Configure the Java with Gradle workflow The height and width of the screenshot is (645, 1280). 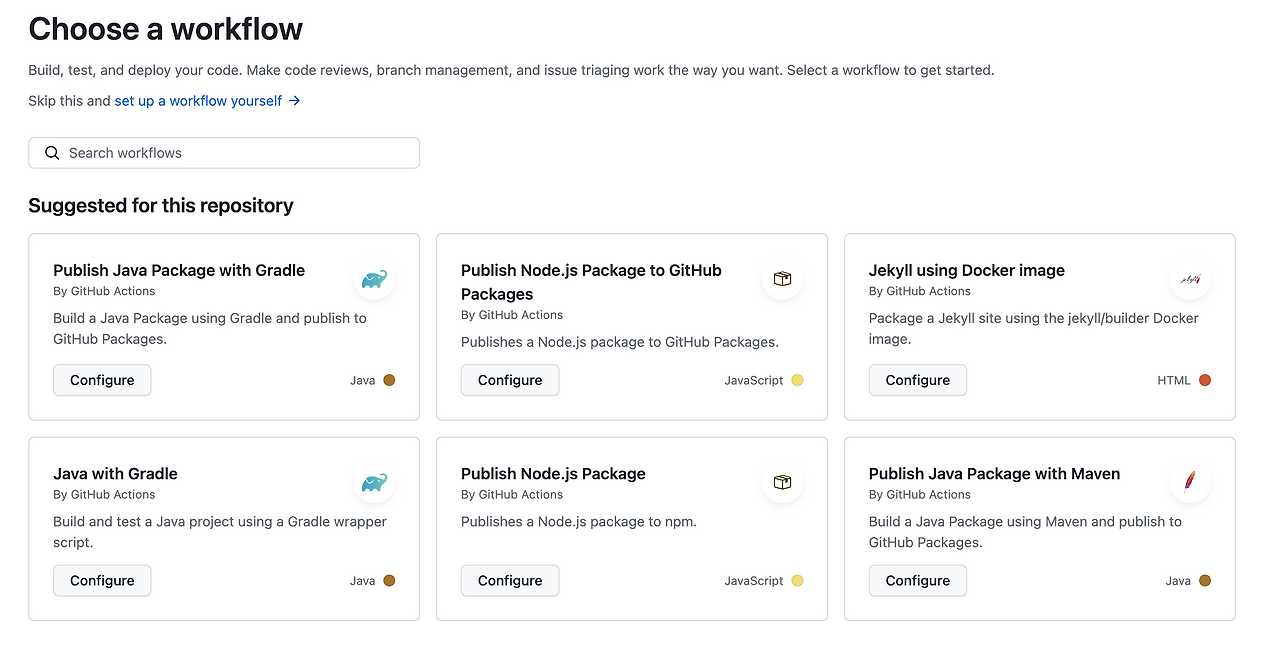pyautogui.click(x=102, y=580)
